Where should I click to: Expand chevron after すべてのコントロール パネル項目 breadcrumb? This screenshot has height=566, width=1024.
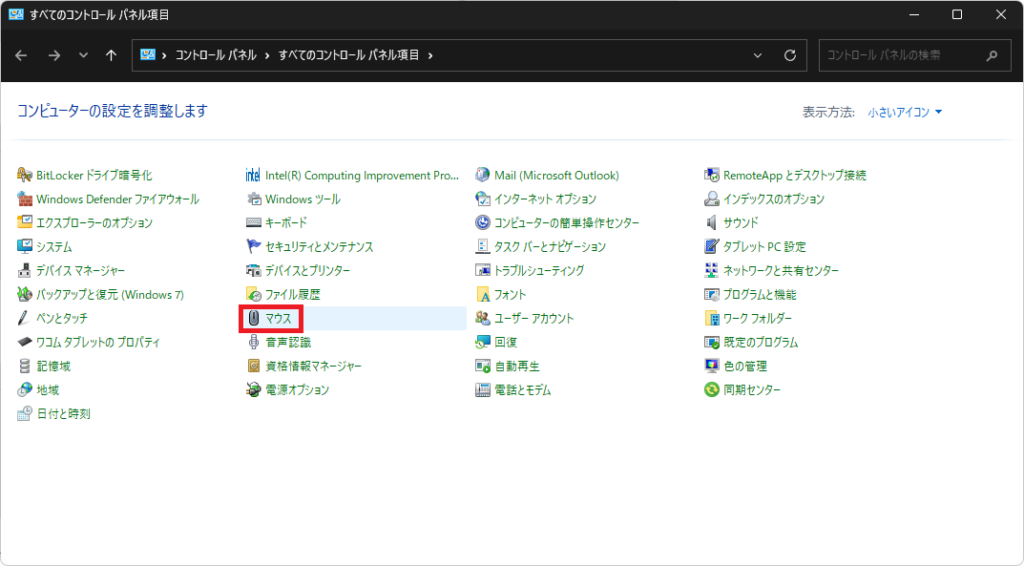[431, 56]
